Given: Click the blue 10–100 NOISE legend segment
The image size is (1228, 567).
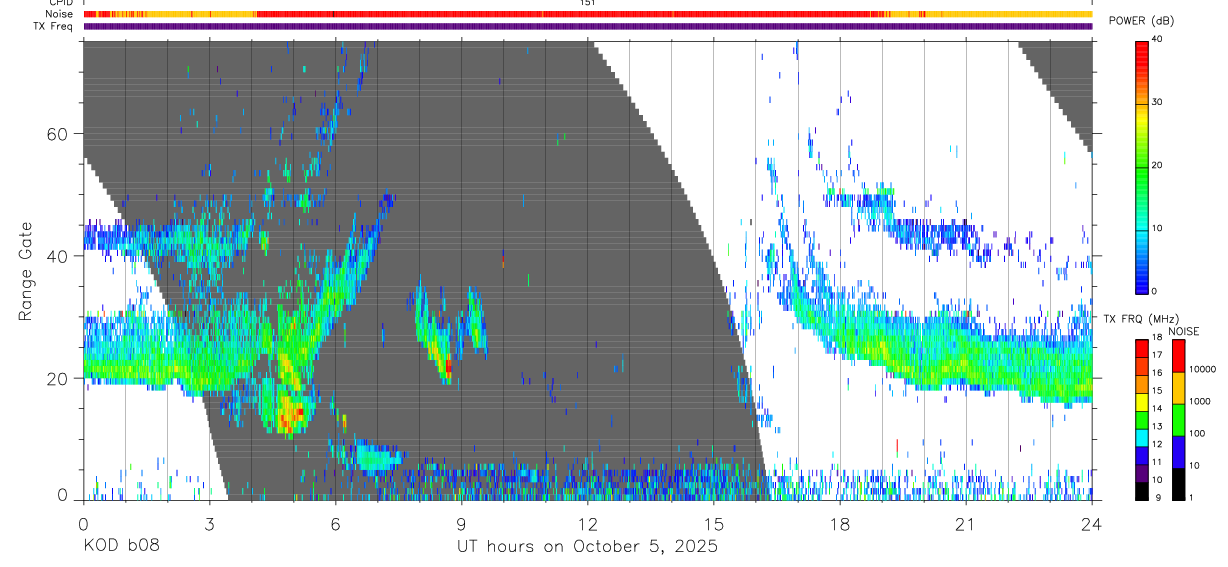Looking at the screenshot, I should (x=1178, y=452).
